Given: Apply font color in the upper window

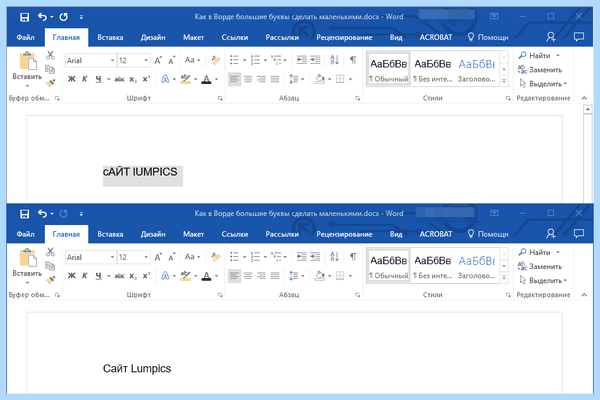Looking at the screenshot, I should 206,79.
